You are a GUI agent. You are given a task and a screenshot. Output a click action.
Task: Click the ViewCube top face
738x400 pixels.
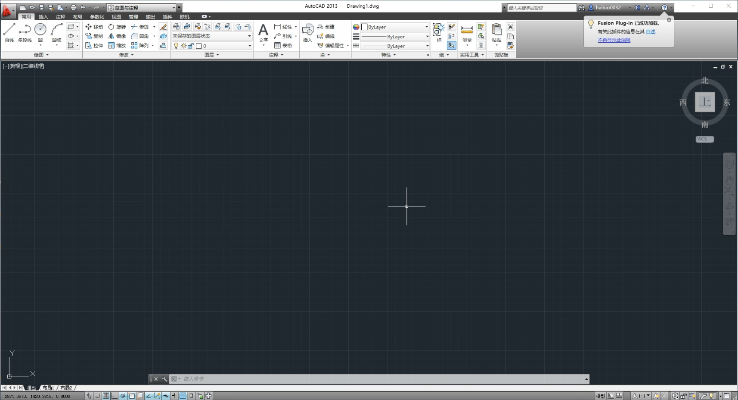click(x=706, y=102)
